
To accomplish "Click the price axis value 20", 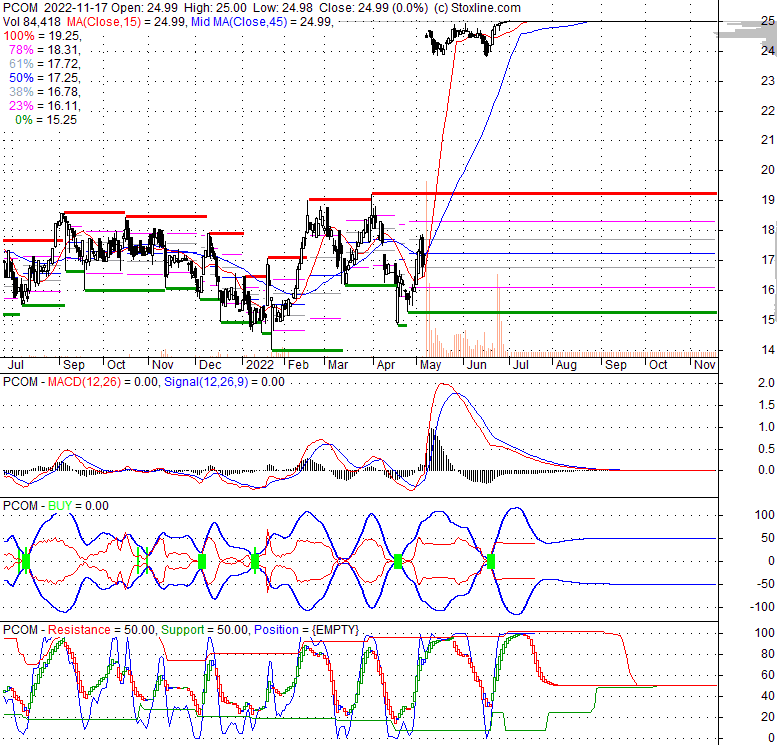I will point(768,170).
